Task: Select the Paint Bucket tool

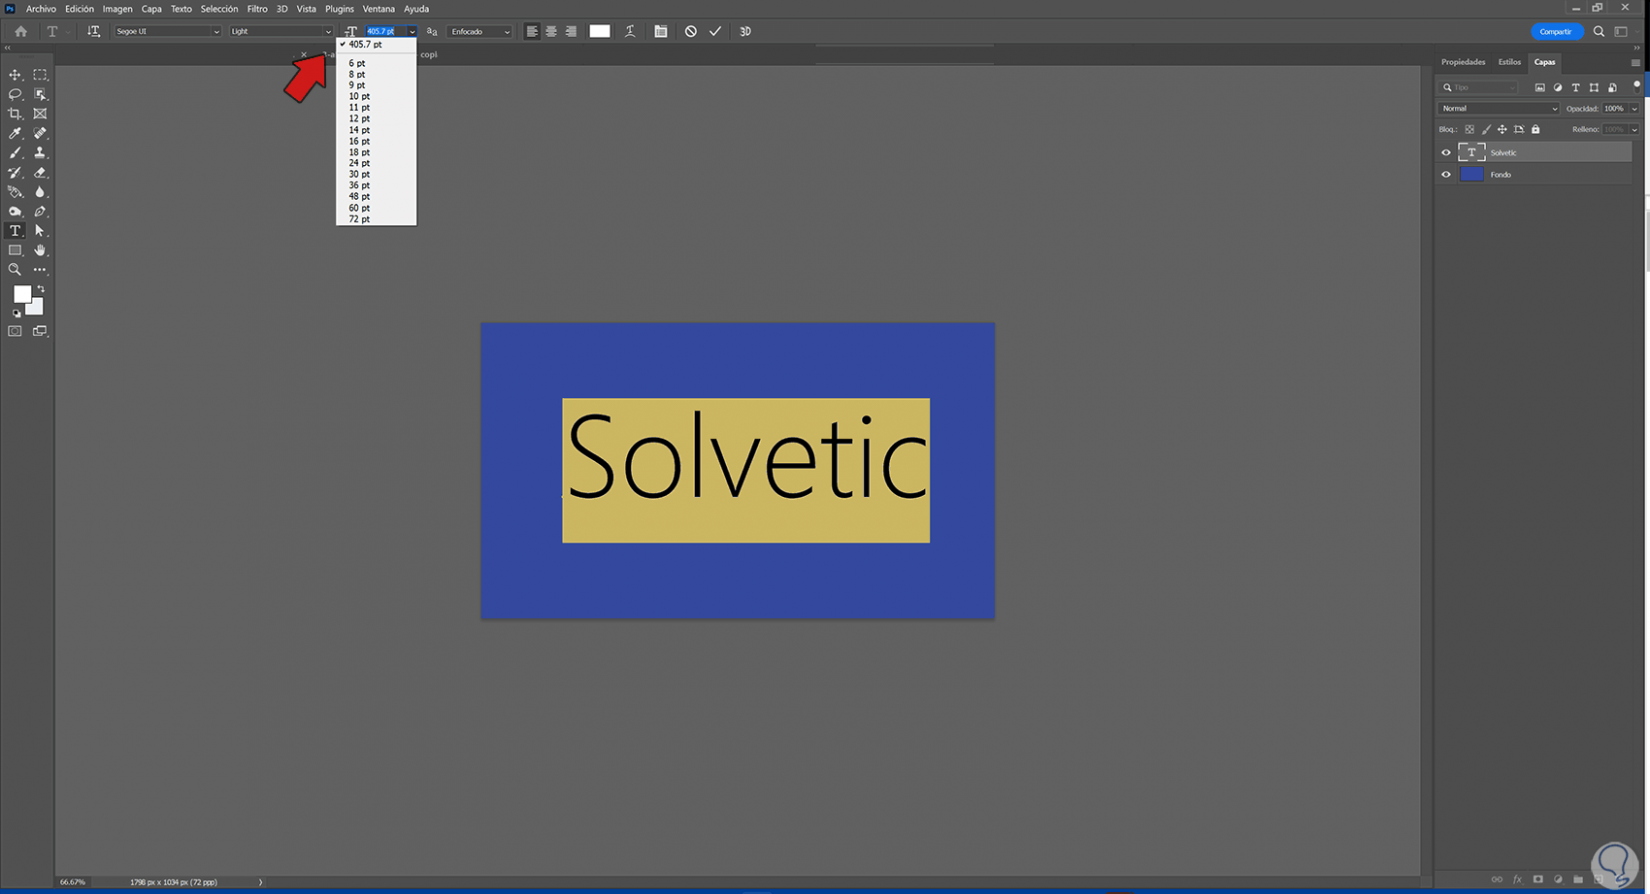Action: [x=15, y=192]
